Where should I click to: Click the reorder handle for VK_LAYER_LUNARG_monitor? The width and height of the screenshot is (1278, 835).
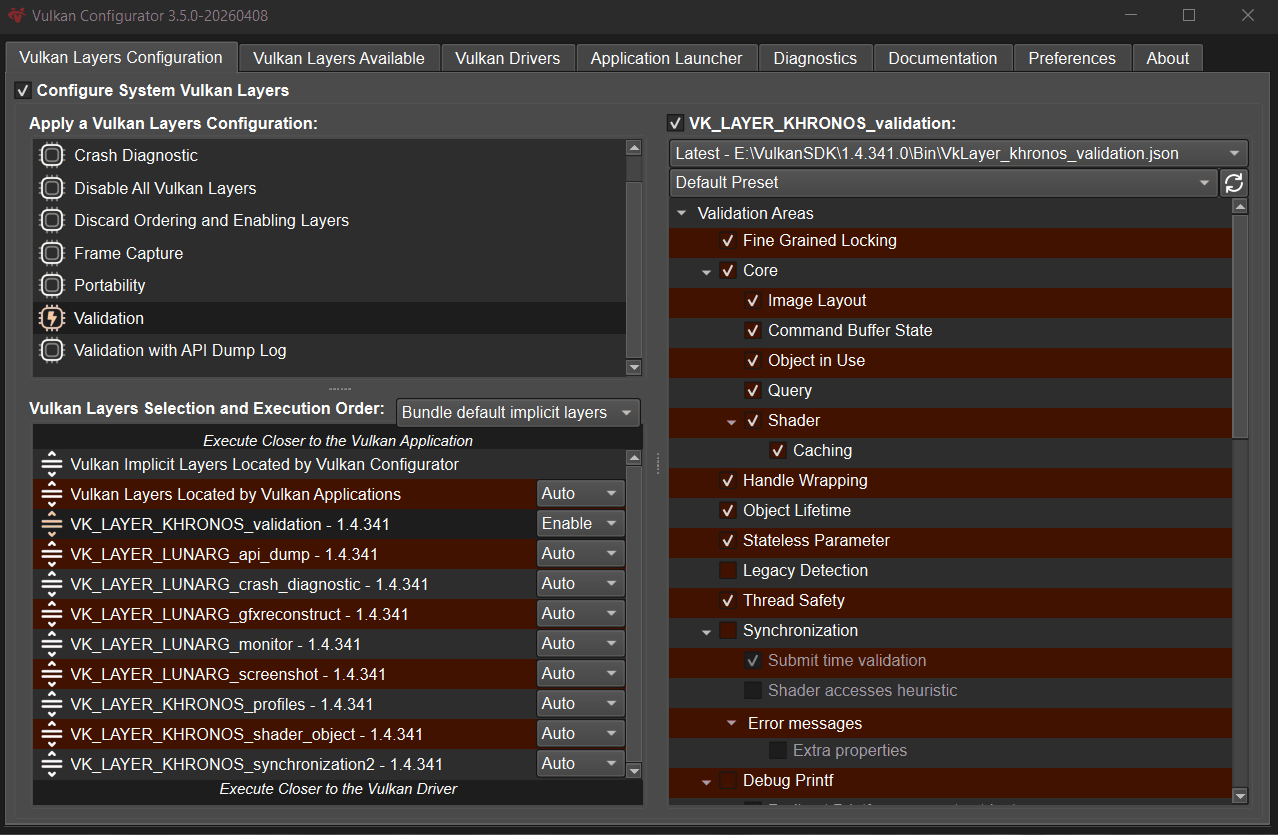[52, 644]
